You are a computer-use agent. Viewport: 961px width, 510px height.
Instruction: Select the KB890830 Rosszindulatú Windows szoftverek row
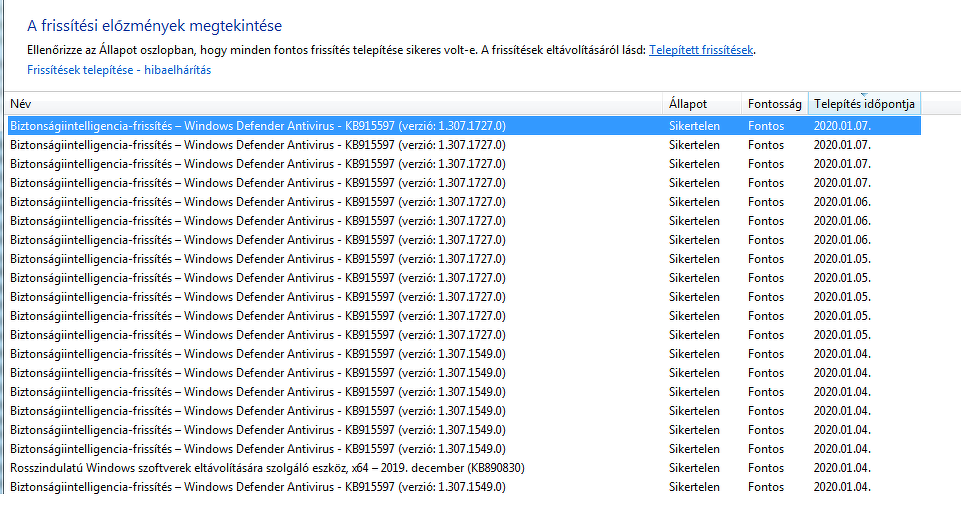(x=464, y=468)
